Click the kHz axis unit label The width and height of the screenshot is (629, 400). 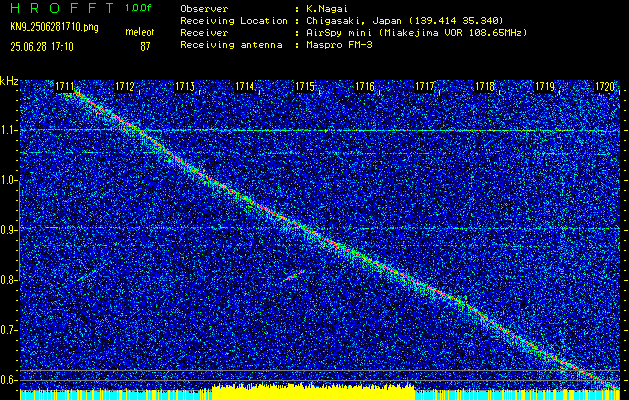[x=9, y=81]
